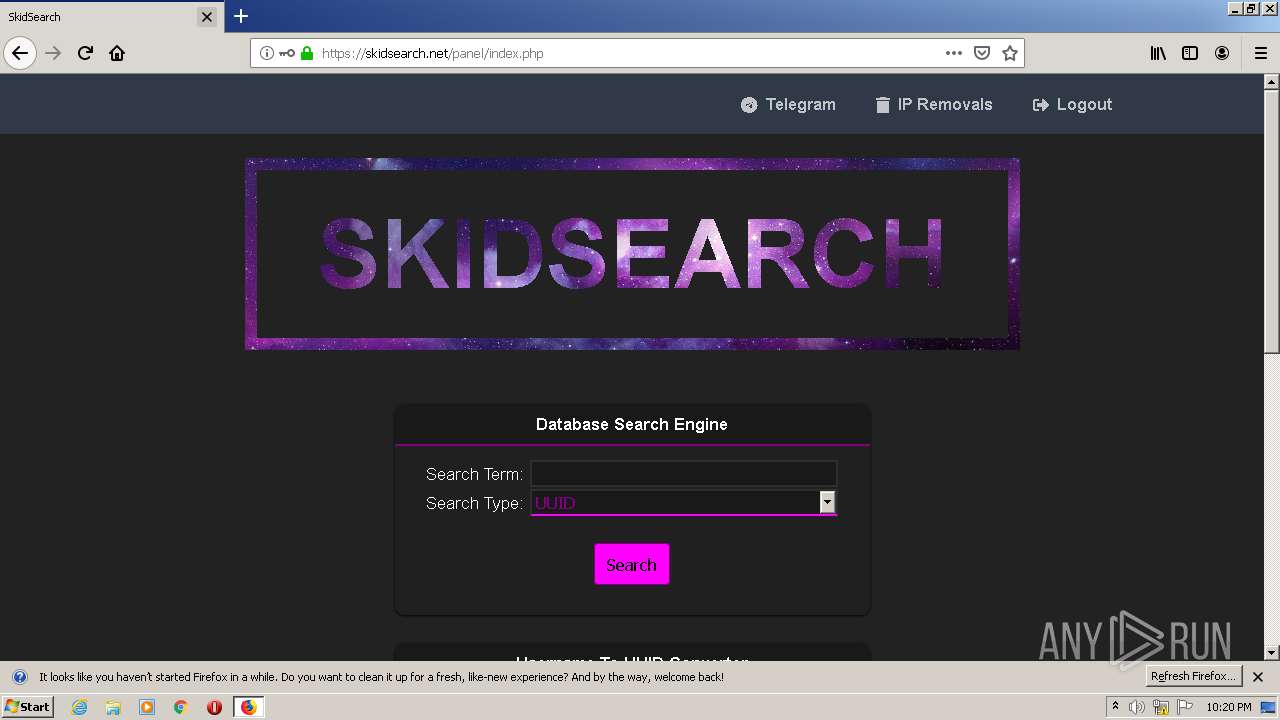Screen dimensions: 1280x720
Task: Close the SkidSearch tab
Action: click(x=207, y=17)
